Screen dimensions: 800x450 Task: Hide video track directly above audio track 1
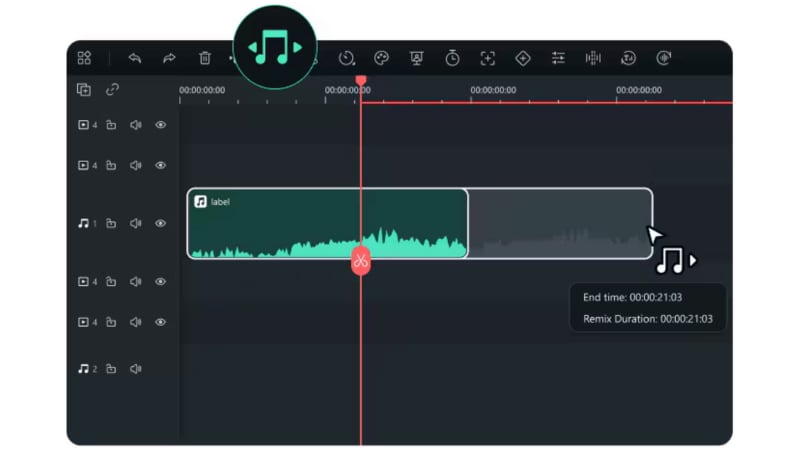[160, 165]
